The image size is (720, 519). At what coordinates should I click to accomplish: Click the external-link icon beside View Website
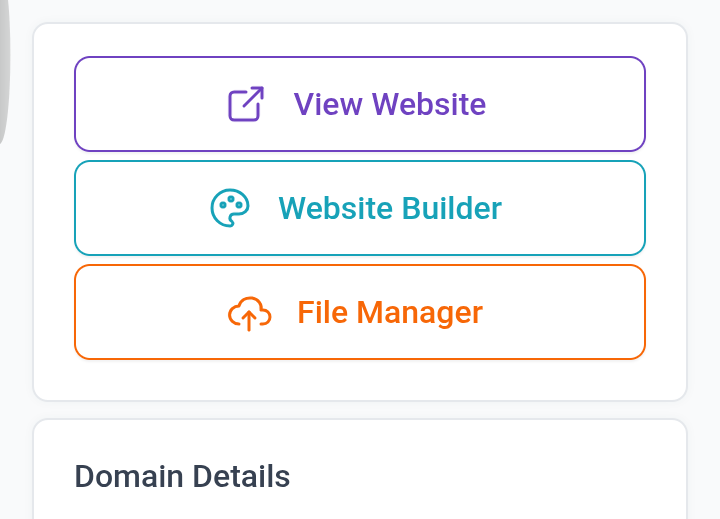[246, 104]
